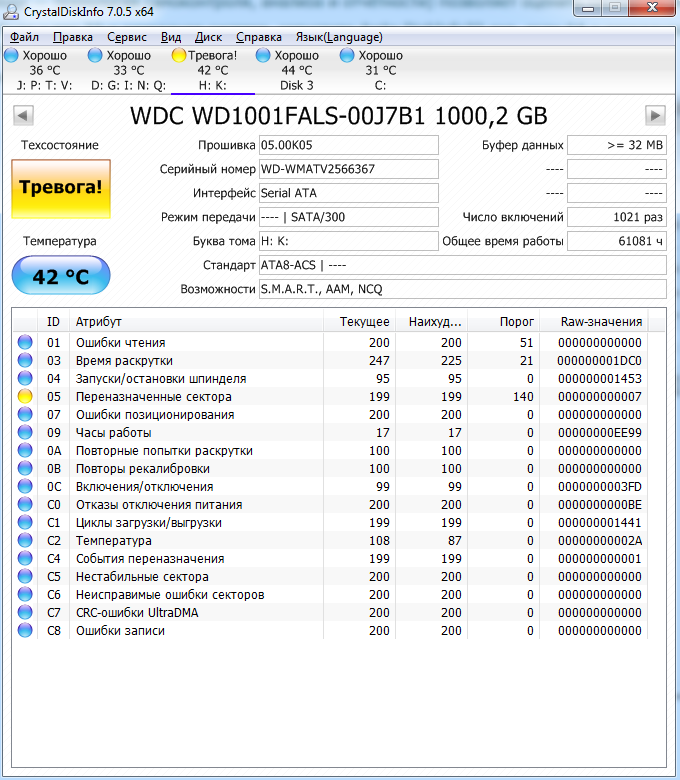The height and width of the screenshot is (780, 680).
Task: Click status icon for 03 Время раскрутки
Action: click(x=25, y=360)
